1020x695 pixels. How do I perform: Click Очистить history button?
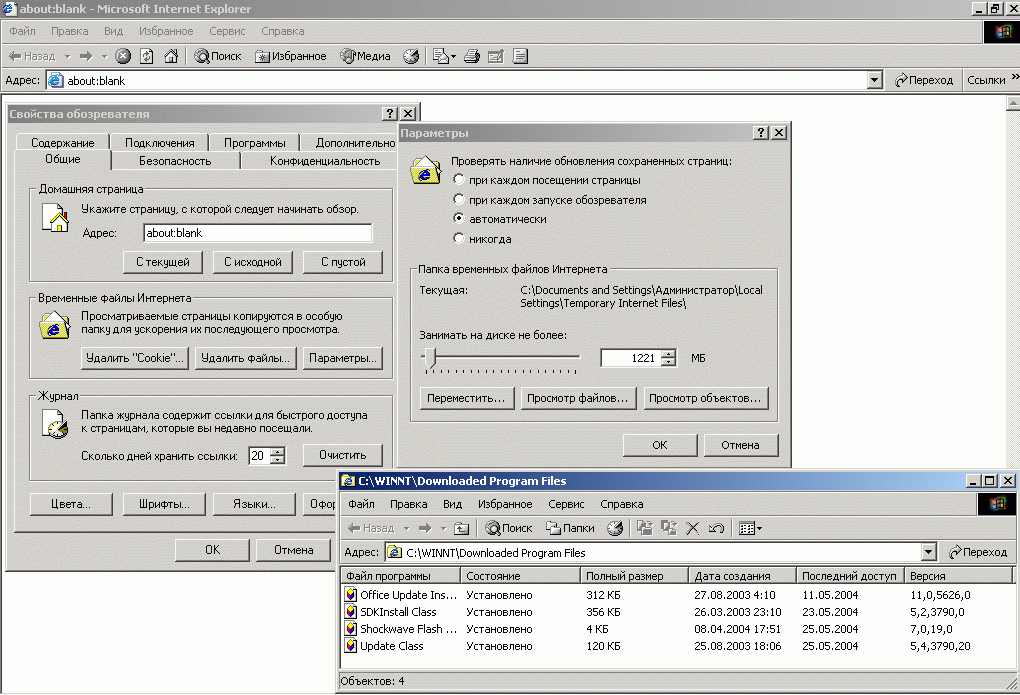pyautogui.click(x=343, y=456)
